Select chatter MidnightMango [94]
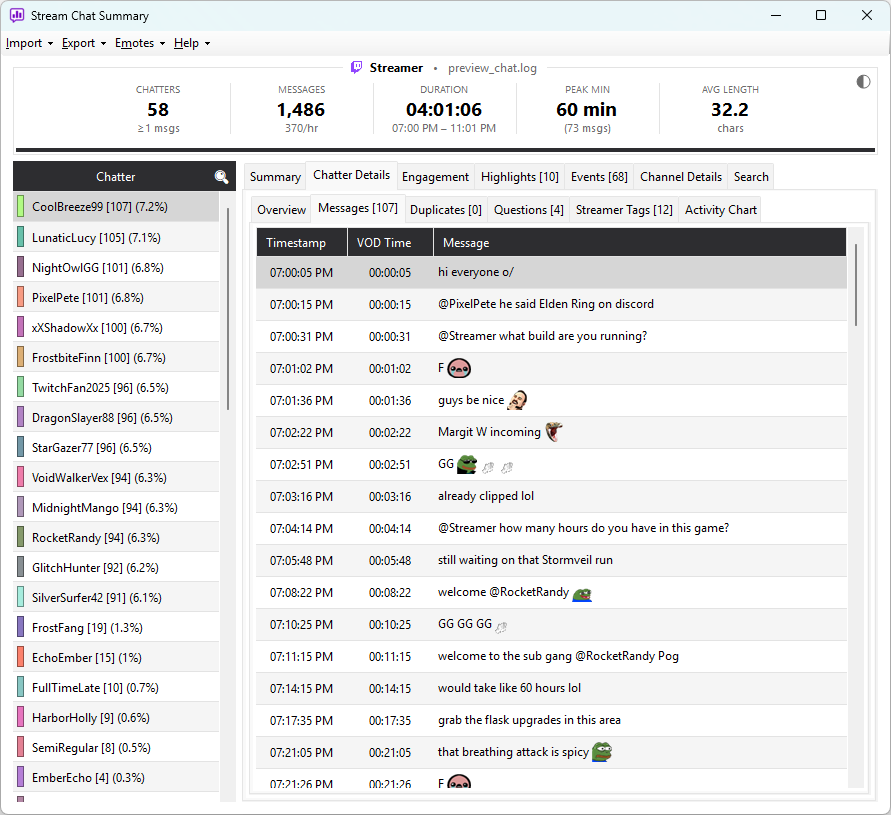 point(116,508)
